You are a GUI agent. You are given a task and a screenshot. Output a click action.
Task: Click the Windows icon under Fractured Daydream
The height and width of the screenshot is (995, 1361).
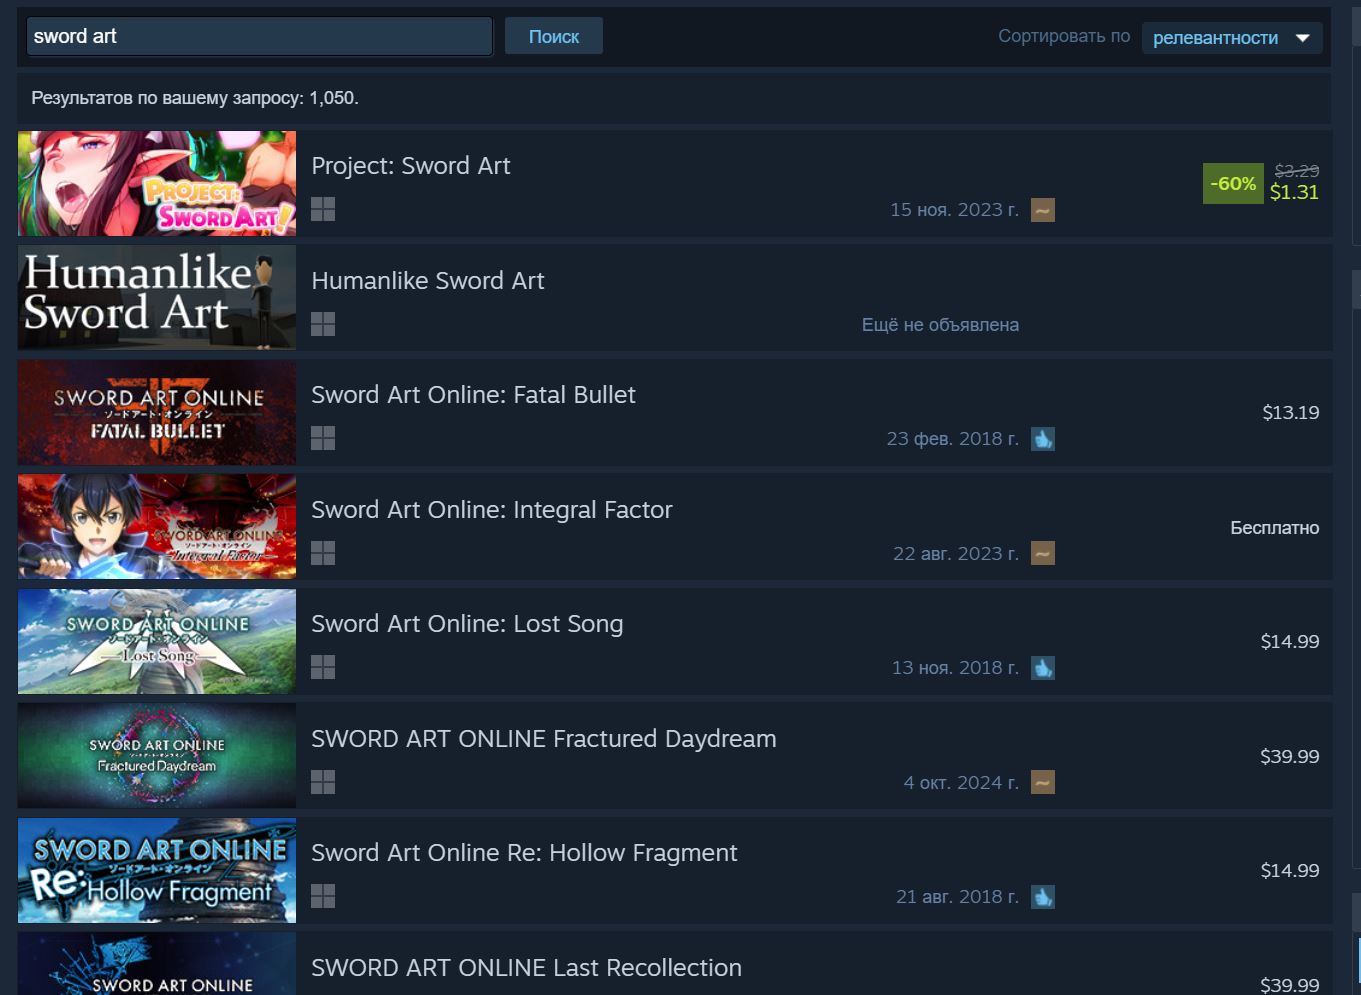[323, 782]
